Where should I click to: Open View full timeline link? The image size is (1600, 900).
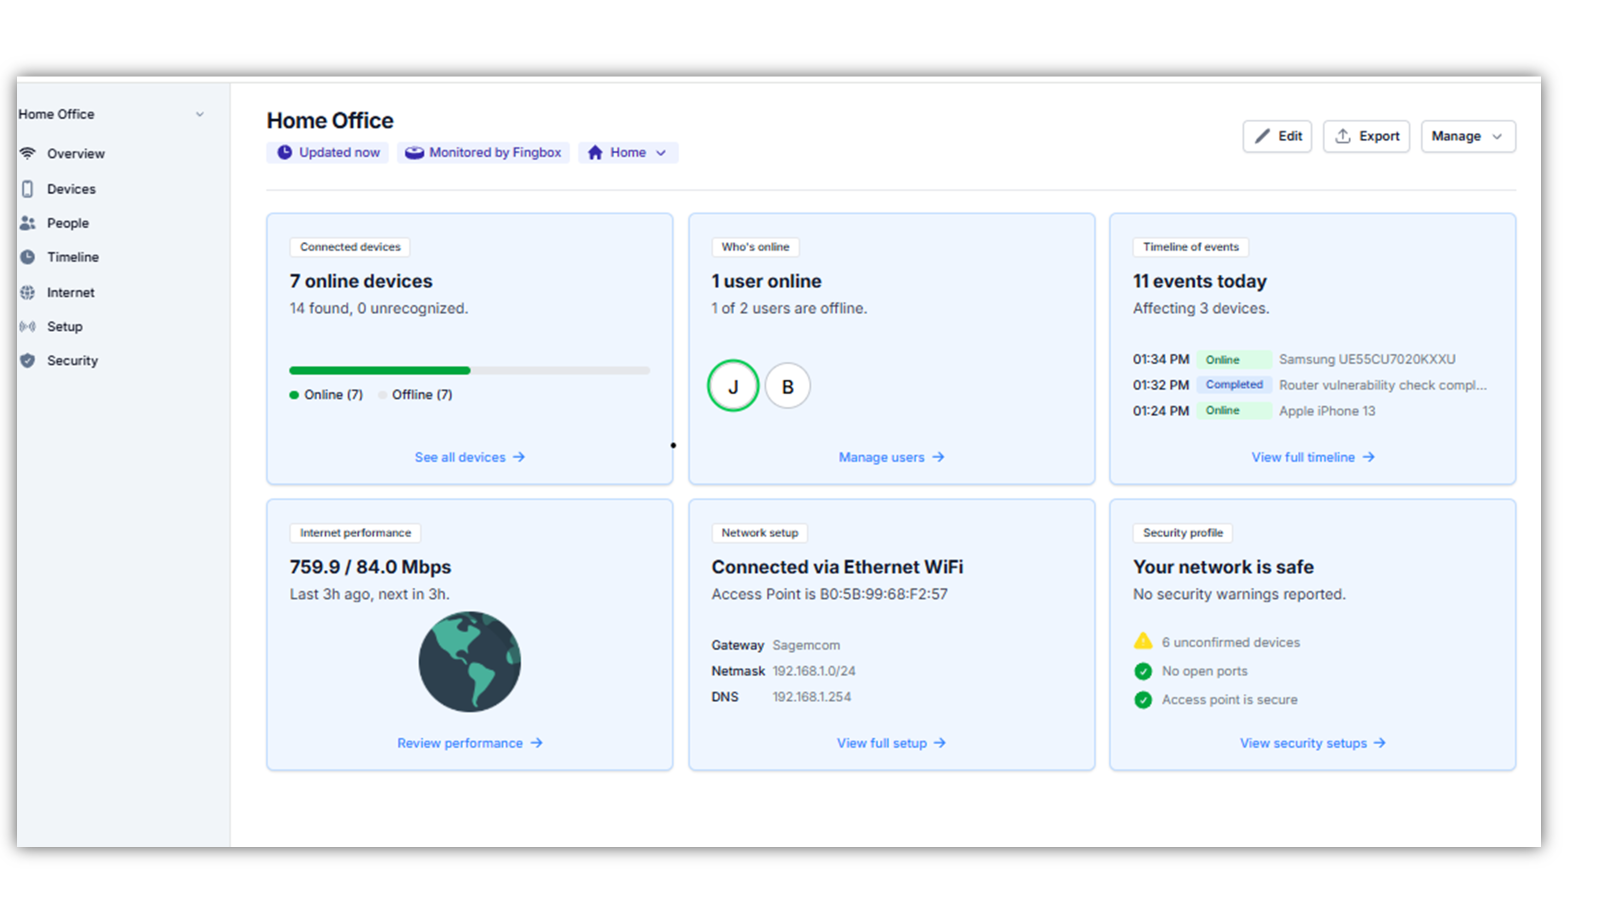[1312, 457]
